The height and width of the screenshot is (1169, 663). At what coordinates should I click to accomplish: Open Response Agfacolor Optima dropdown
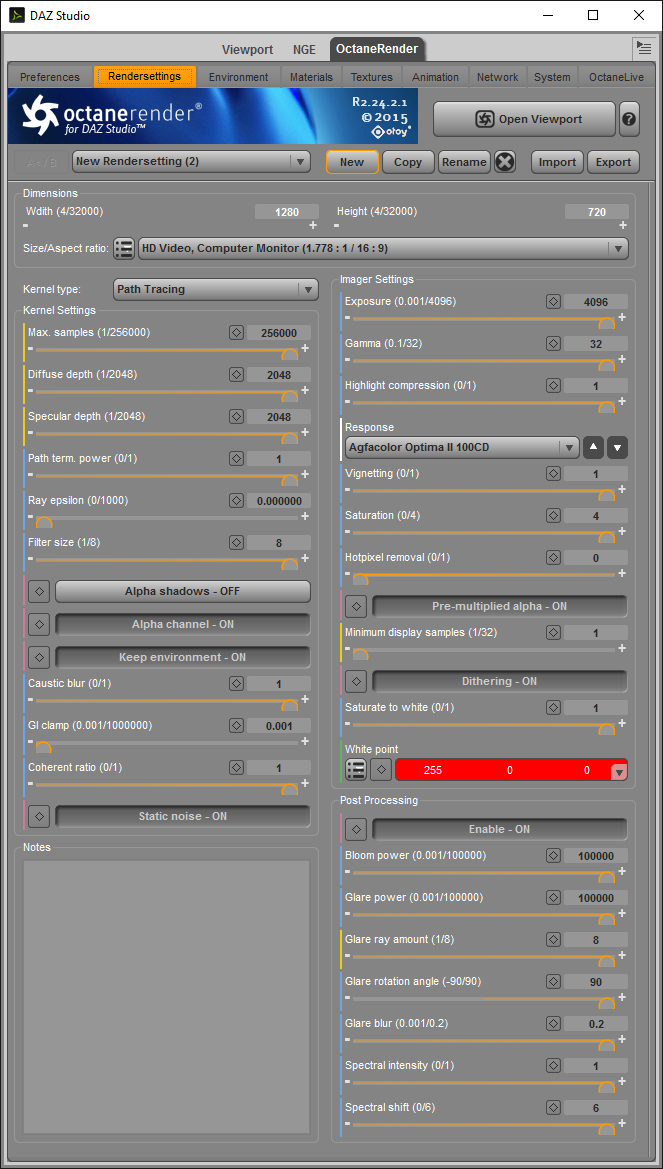462,447
